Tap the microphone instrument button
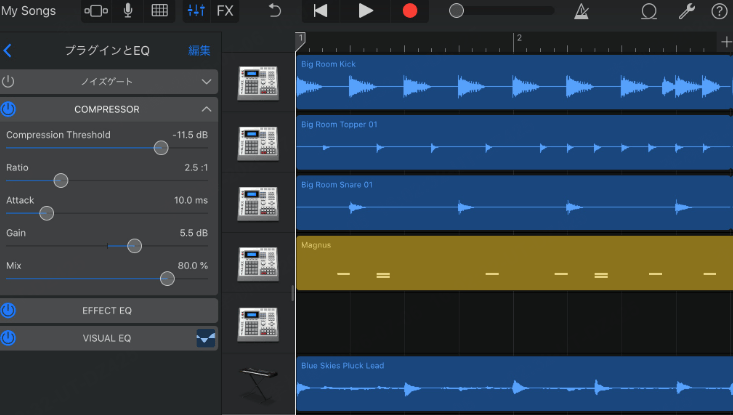 (x=128, y=11)
